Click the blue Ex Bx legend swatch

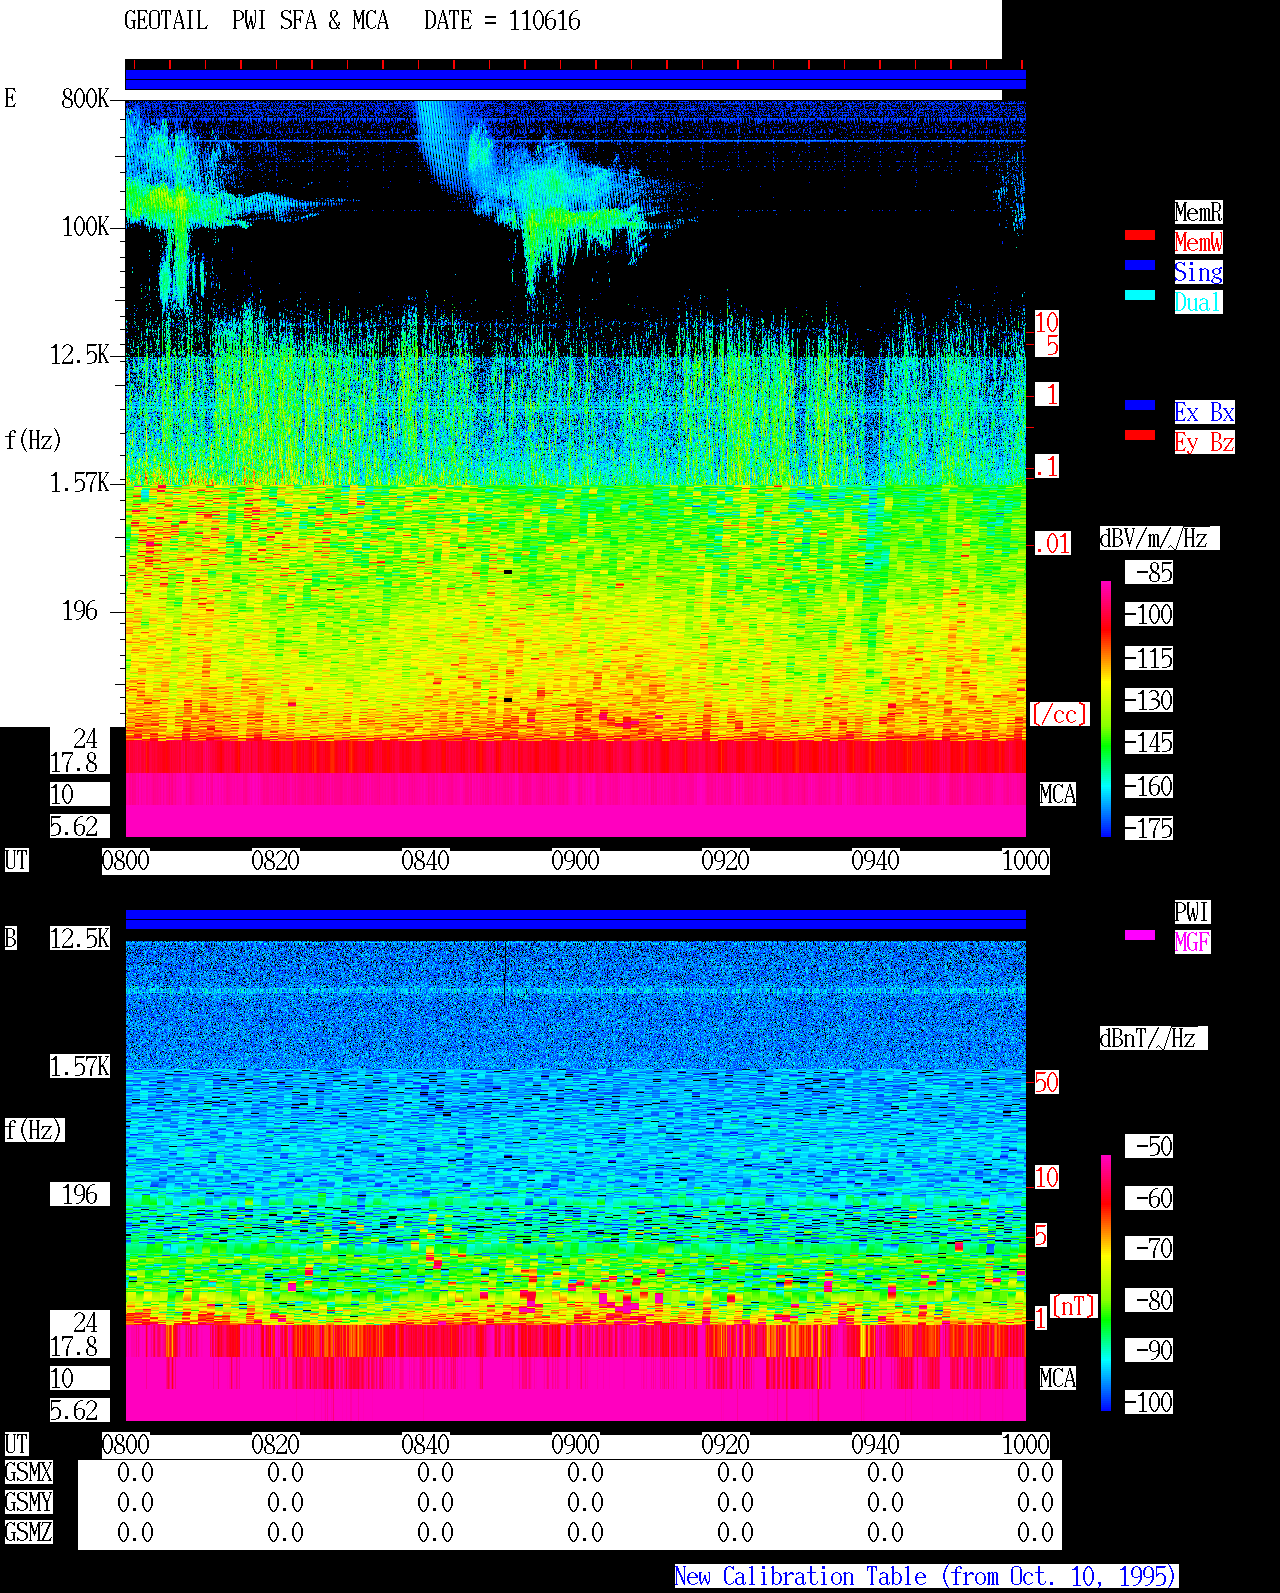[x=1140, y=405]
